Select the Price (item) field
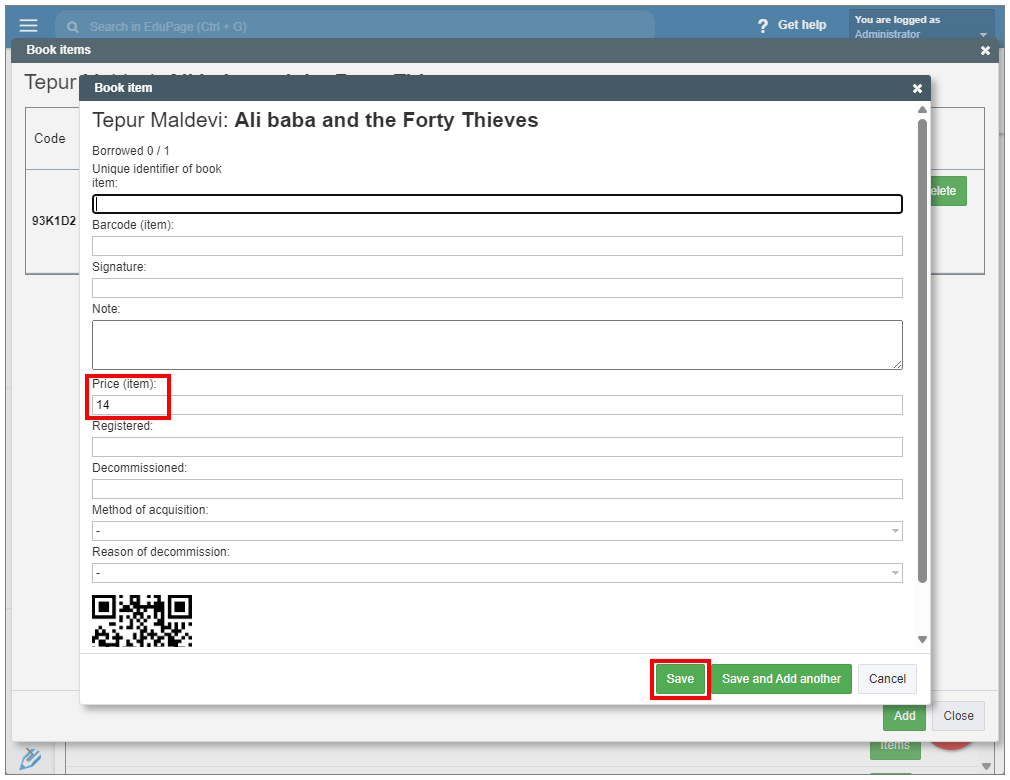Screen dimensions: 1010x780 497,405
